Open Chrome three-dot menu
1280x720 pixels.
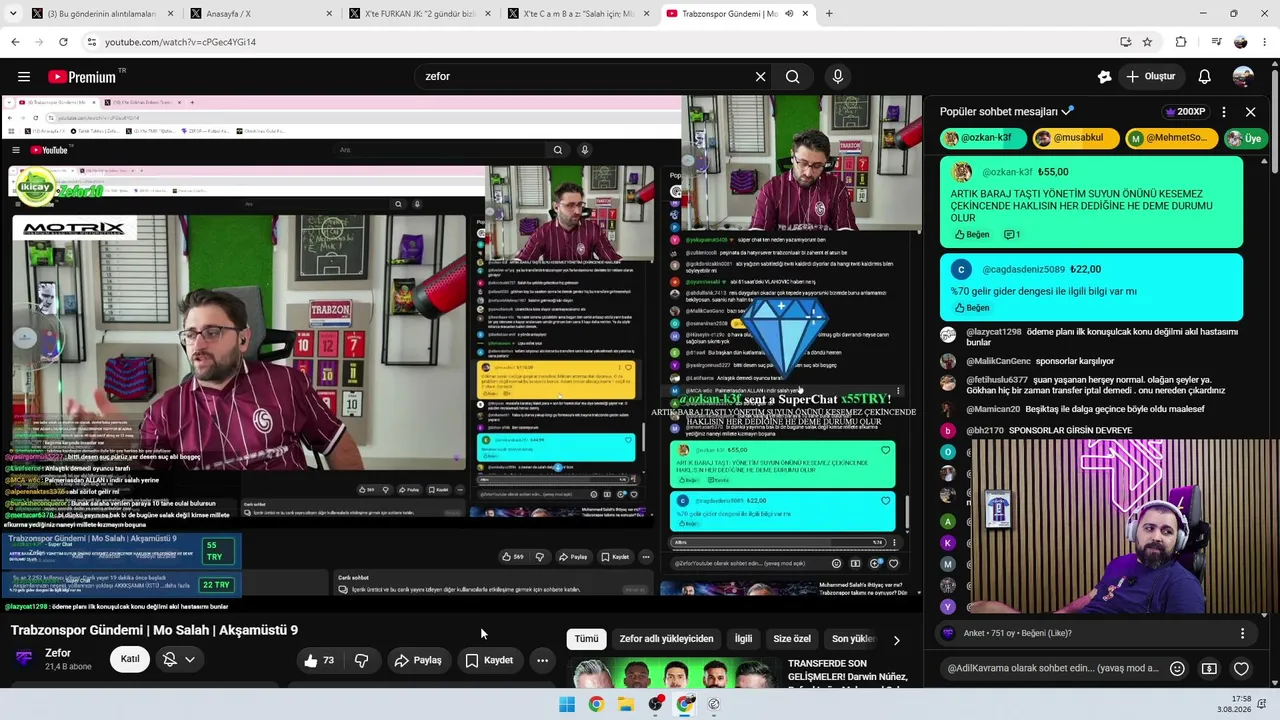[1265, 42]
